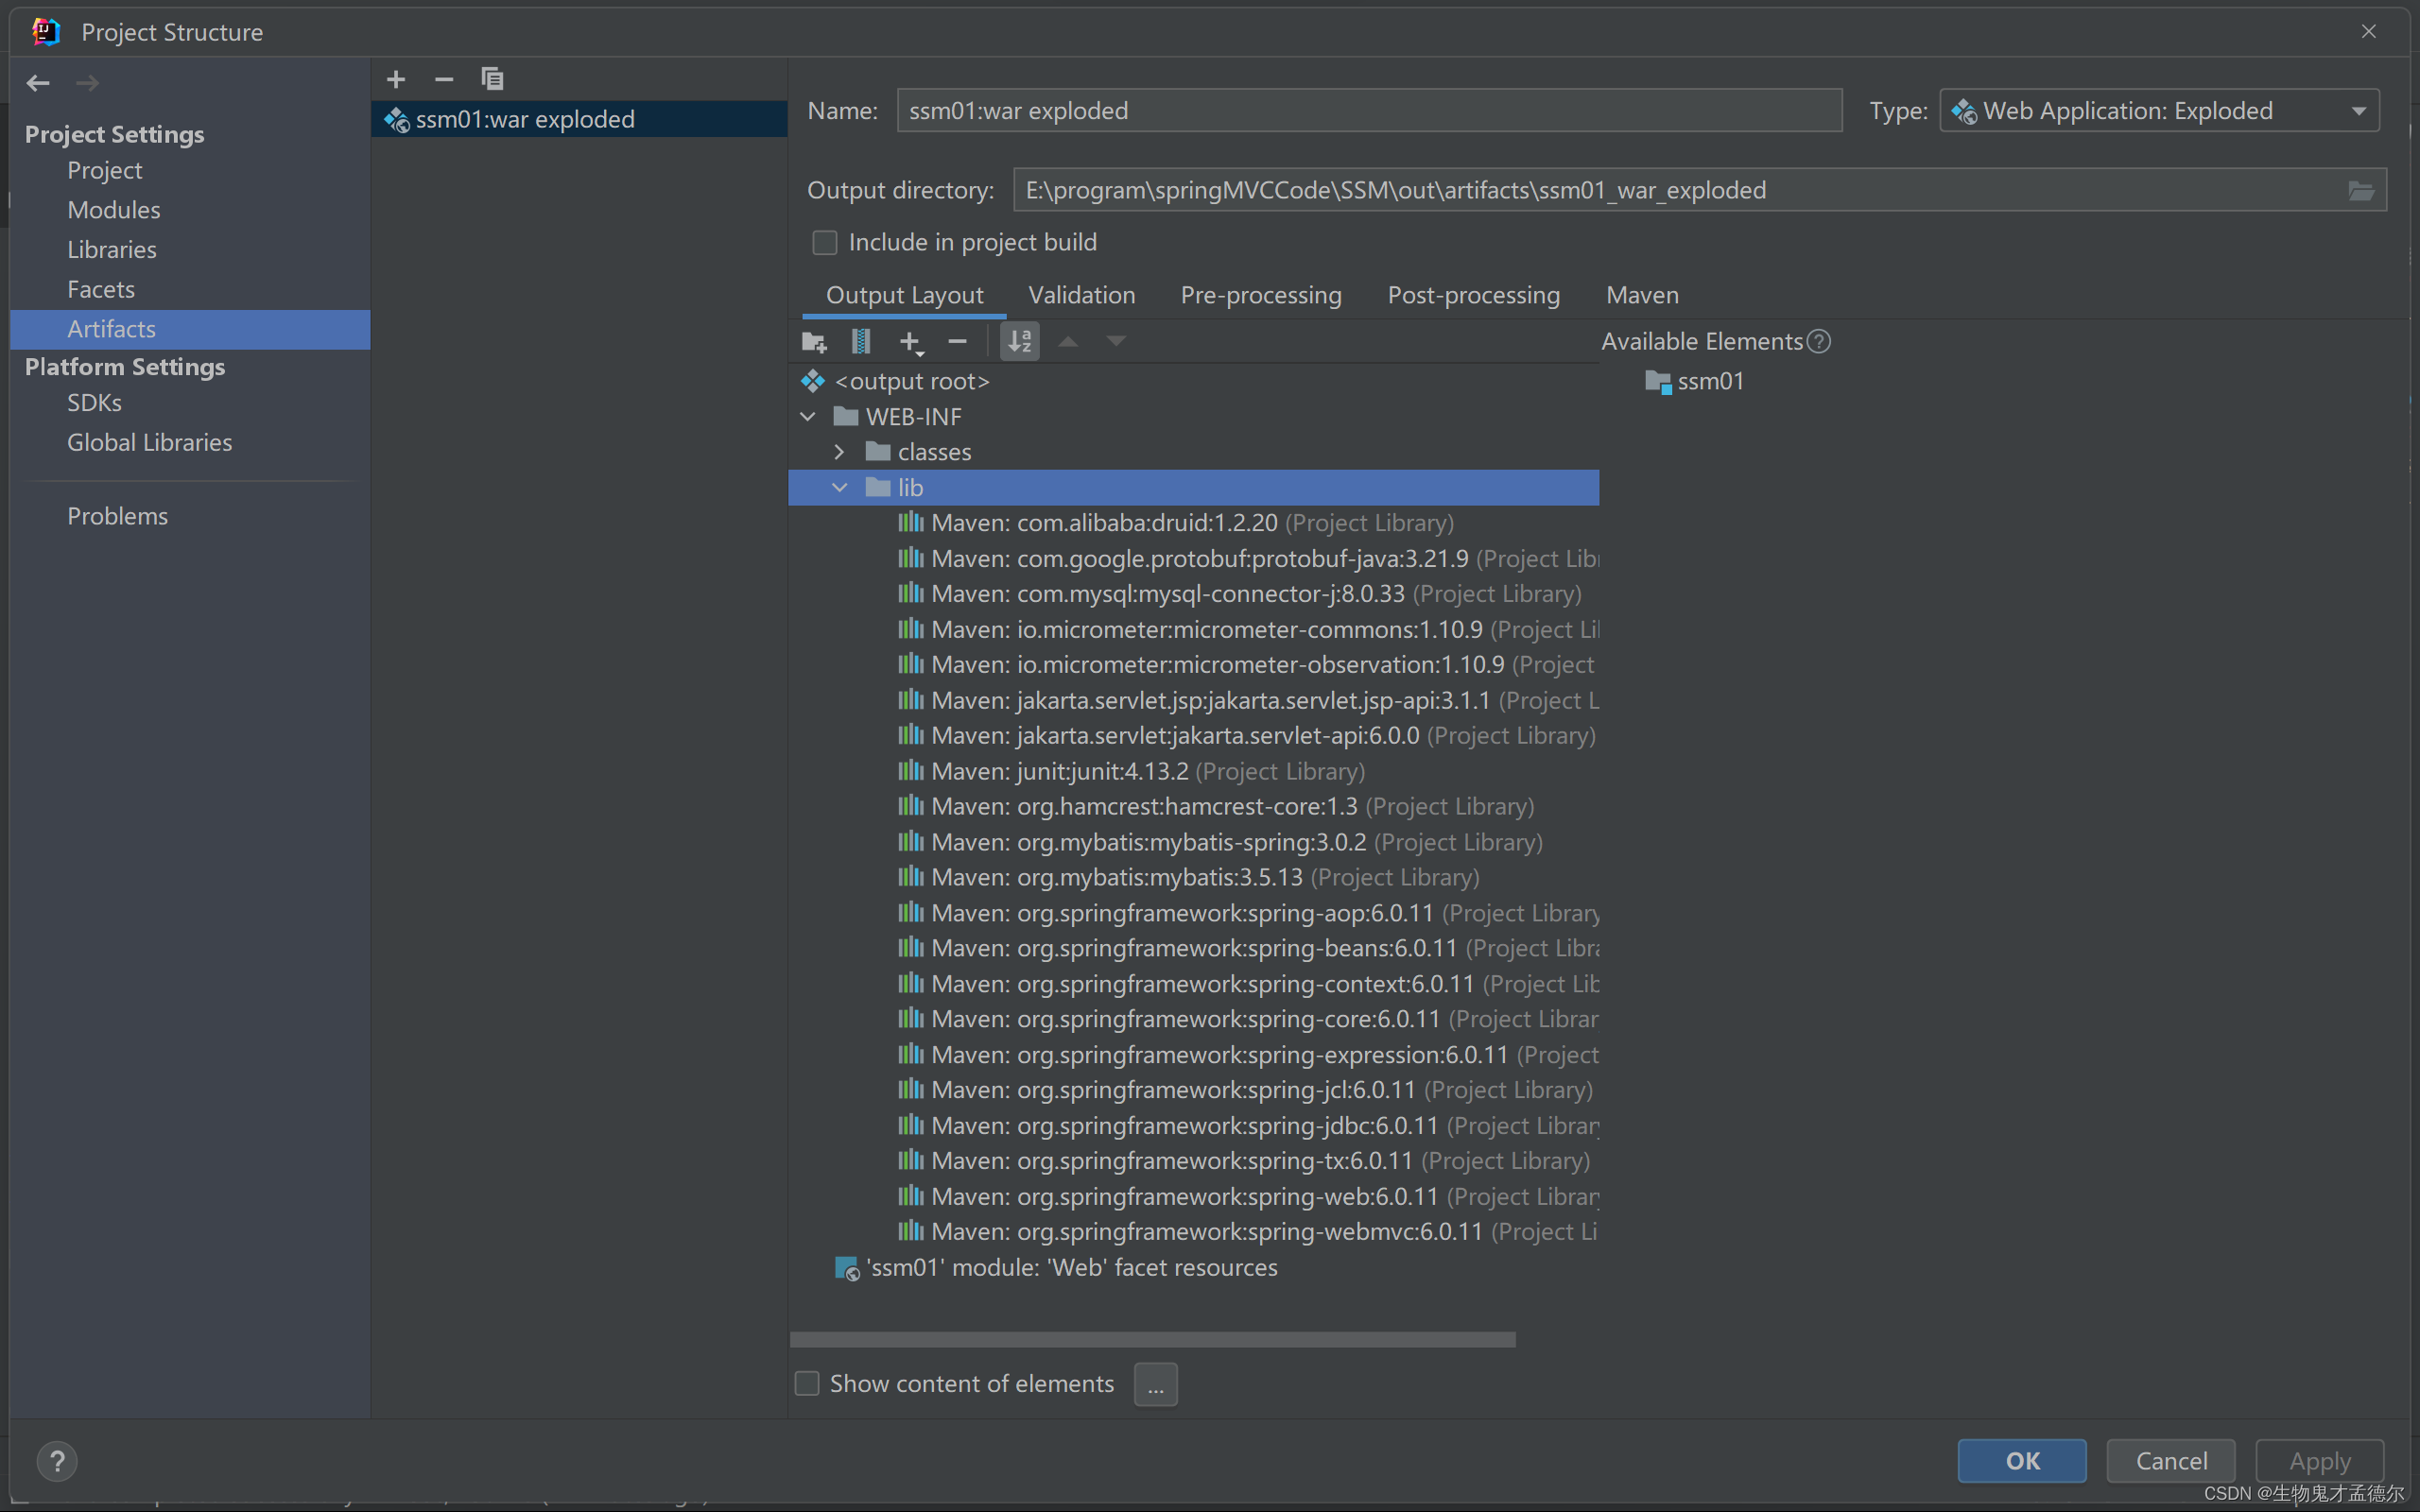Check Show content of elements
This screenshot has width=2420, height=1512.
tap(807, 1383)
